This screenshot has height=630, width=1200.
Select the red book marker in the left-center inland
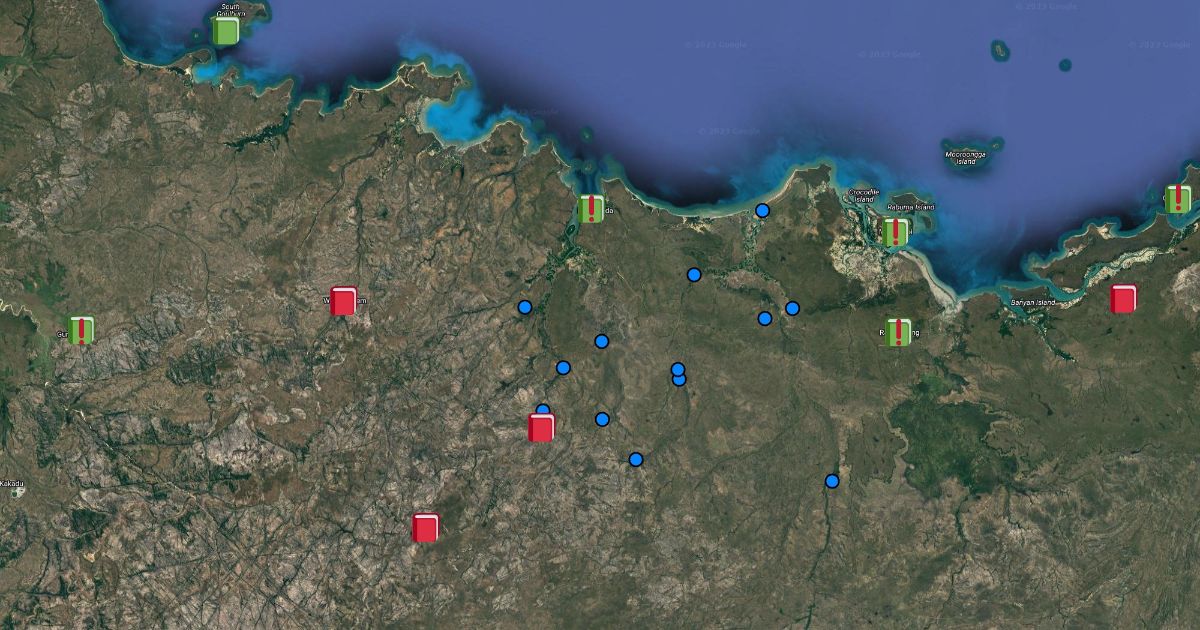(x=343, y=301)
